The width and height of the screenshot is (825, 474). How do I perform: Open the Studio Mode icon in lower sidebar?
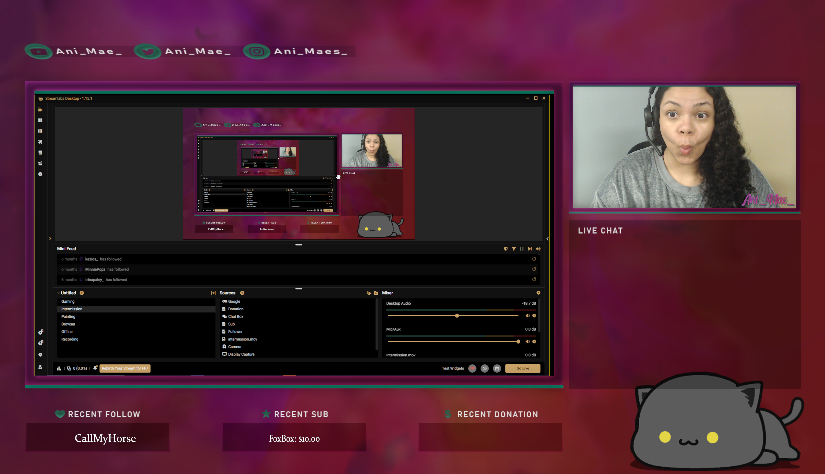[41, 332]
